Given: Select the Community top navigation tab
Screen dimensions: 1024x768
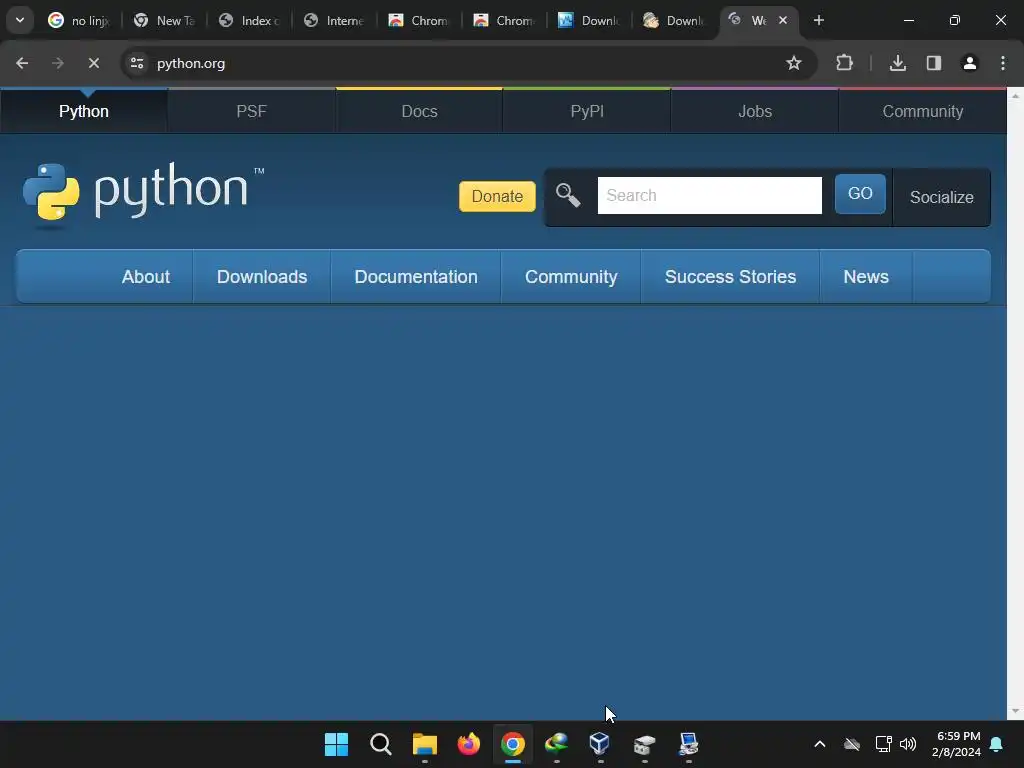Looking at the screenshot, I should 923,111.
